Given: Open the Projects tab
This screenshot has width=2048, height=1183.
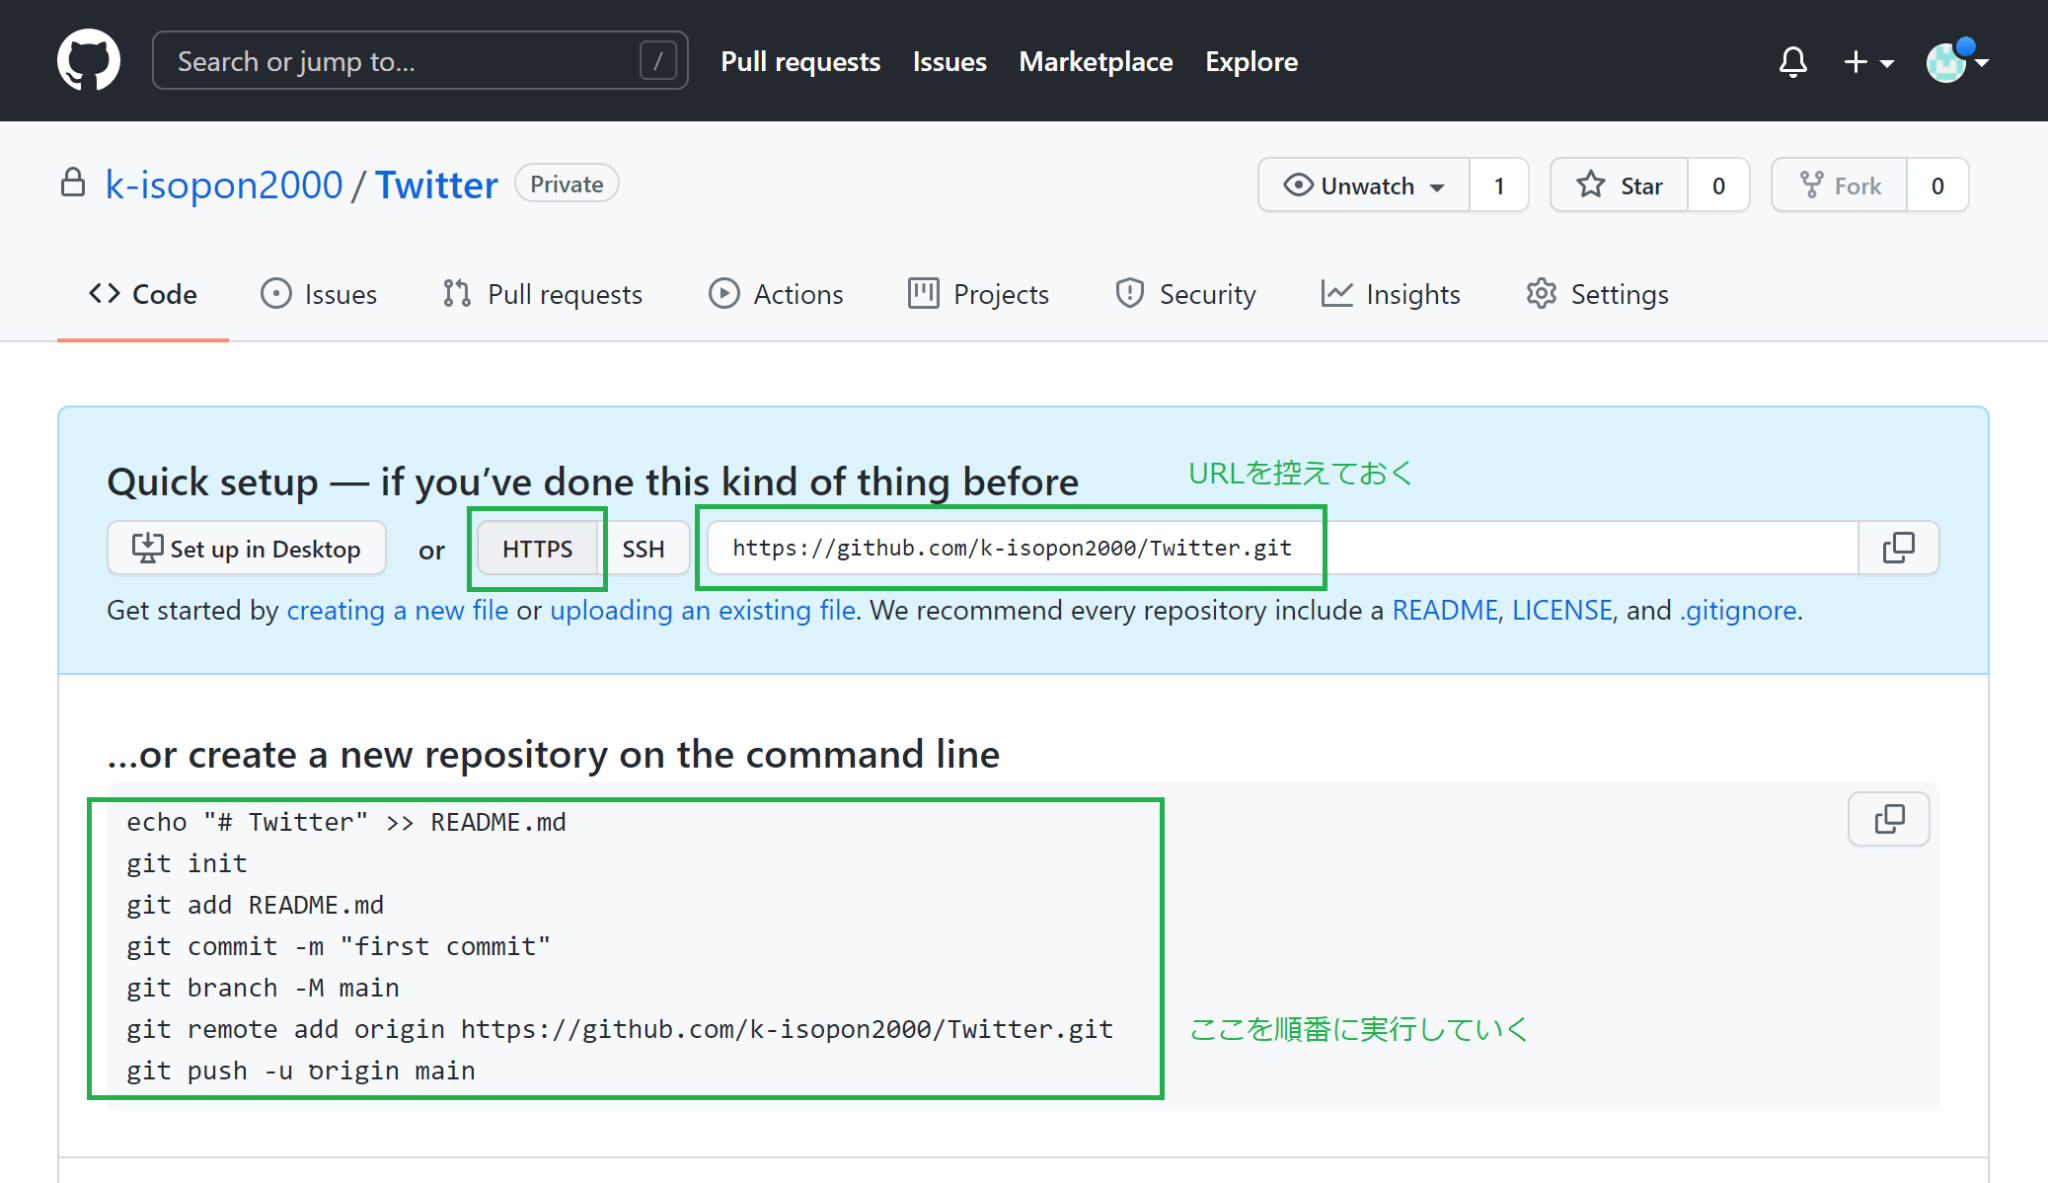Looking at the screenshot, I should point(979,294).
